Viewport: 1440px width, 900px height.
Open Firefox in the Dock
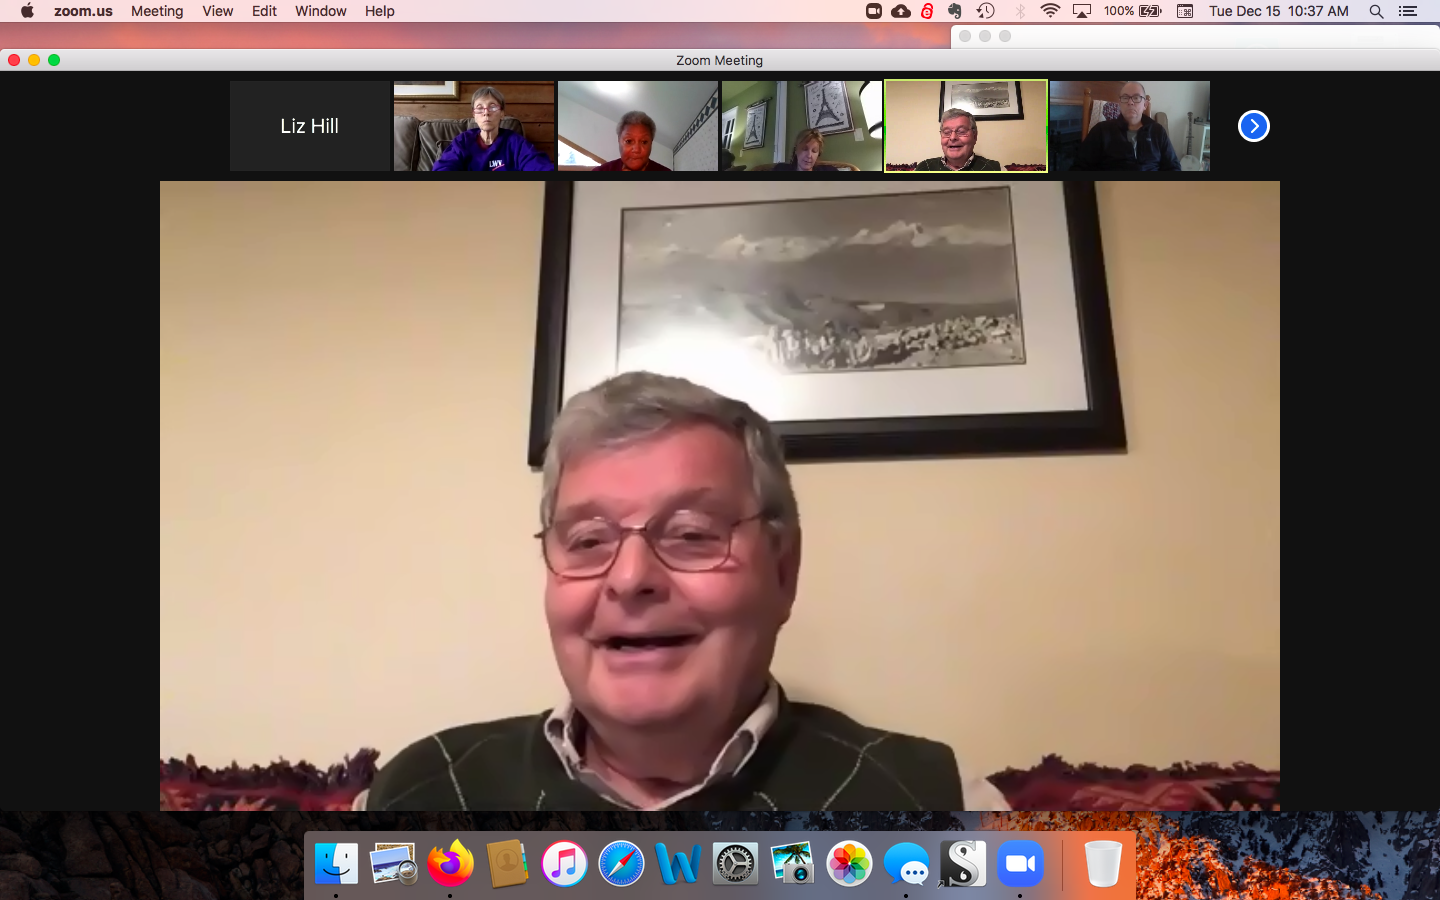point(450,863)
